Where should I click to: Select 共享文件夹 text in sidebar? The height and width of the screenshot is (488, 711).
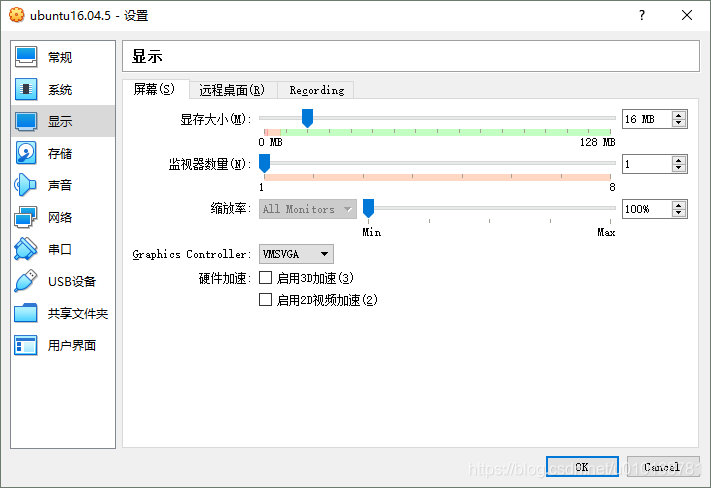pos(78,313)
